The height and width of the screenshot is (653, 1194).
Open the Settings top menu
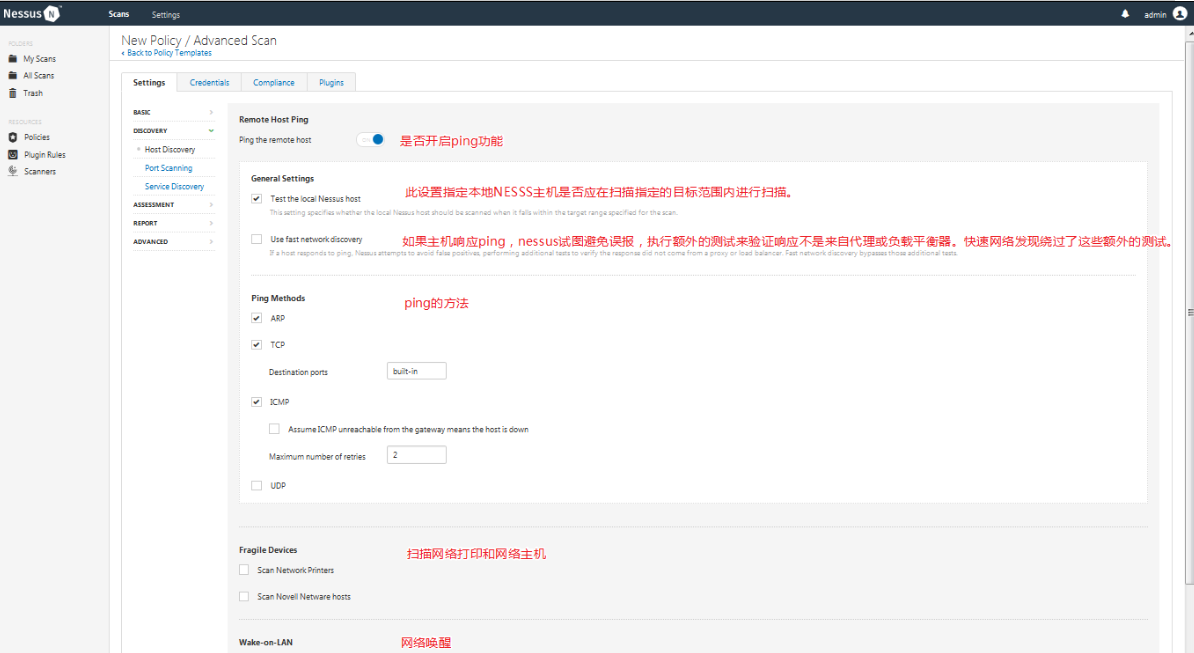click(x=166, y=14)
